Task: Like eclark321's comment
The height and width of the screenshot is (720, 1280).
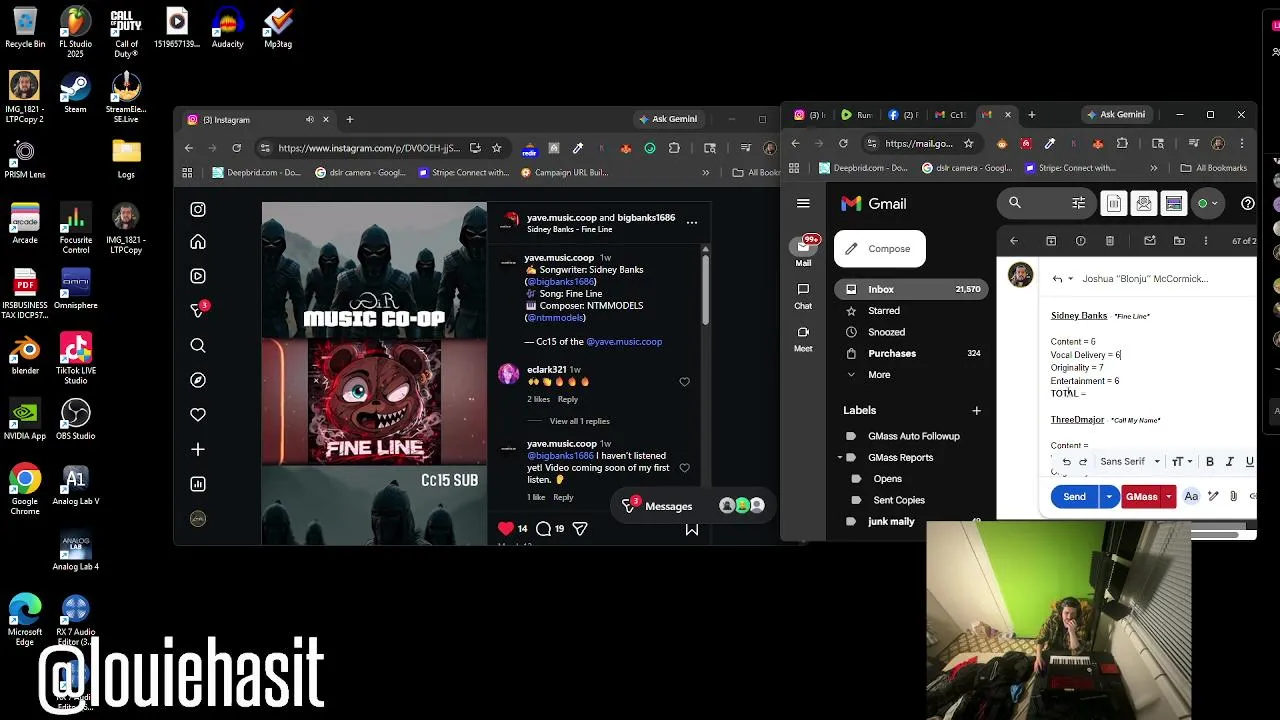Action: [684, 382]
